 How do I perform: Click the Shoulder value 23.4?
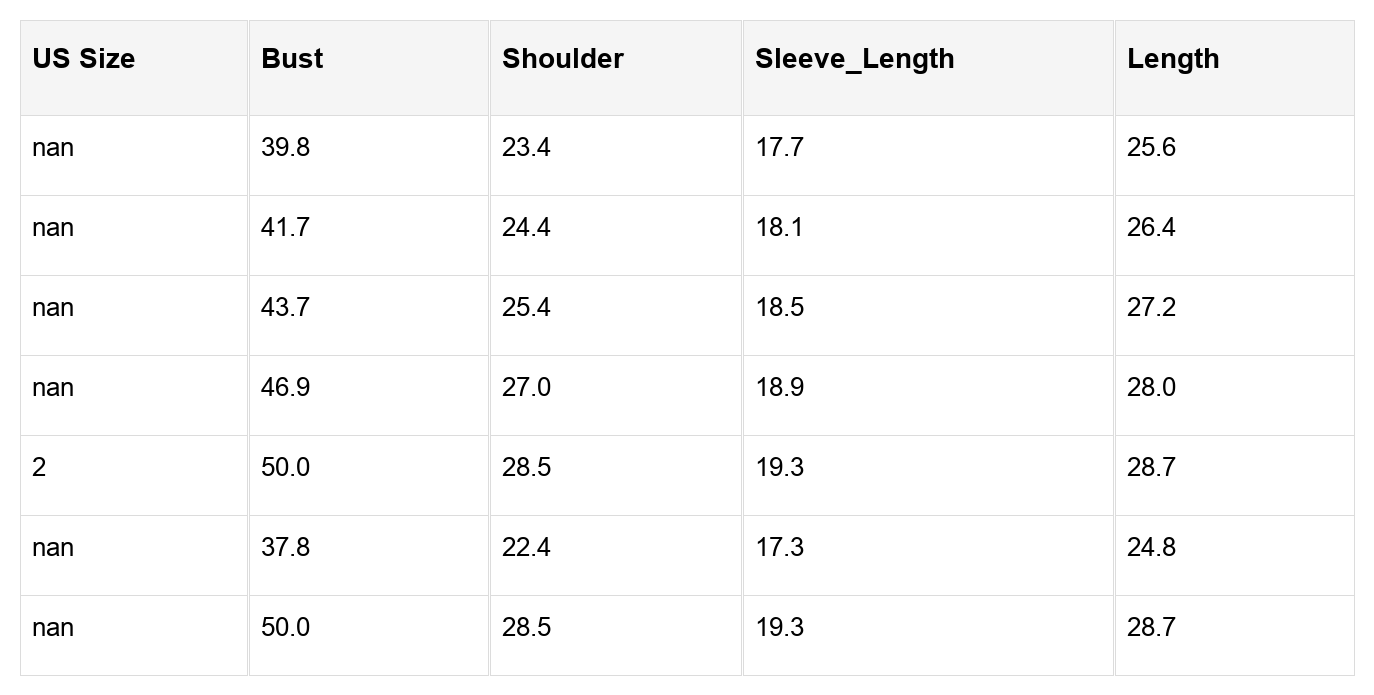[526, 148]
